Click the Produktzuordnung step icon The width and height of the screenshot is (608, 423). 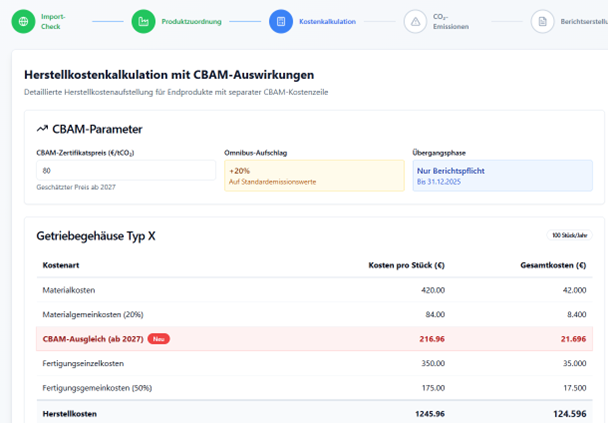pyautogui.click(x=145, y=21)
